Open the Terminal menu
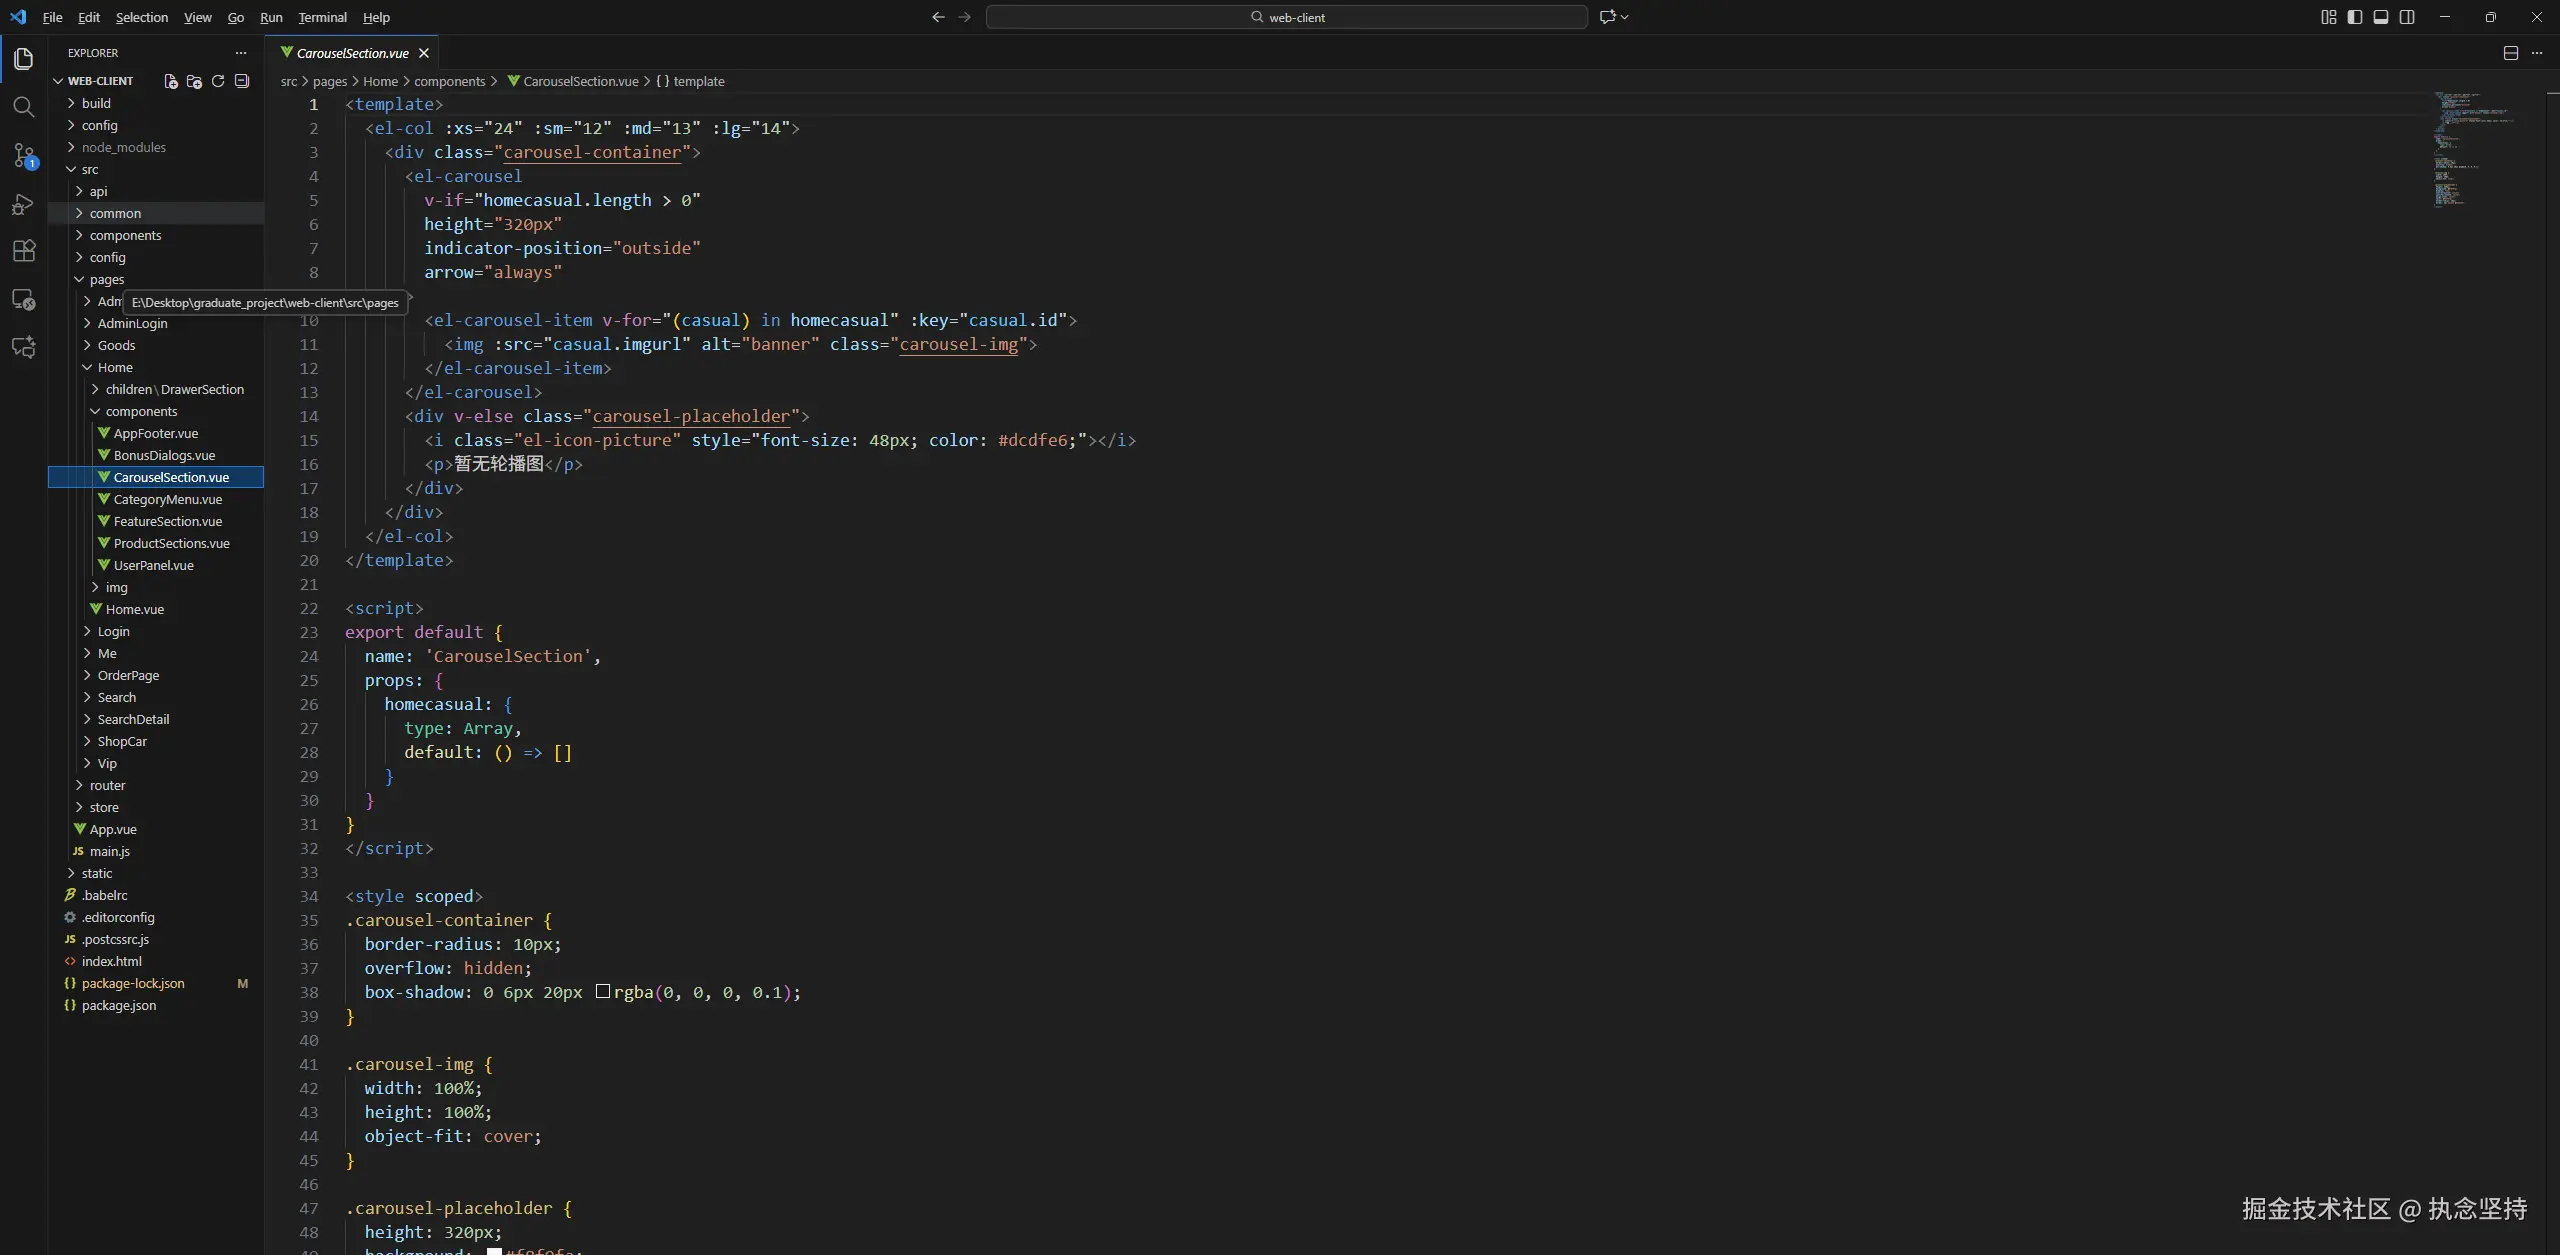Screen dimensions: 2560x1255 coord(322,17)
